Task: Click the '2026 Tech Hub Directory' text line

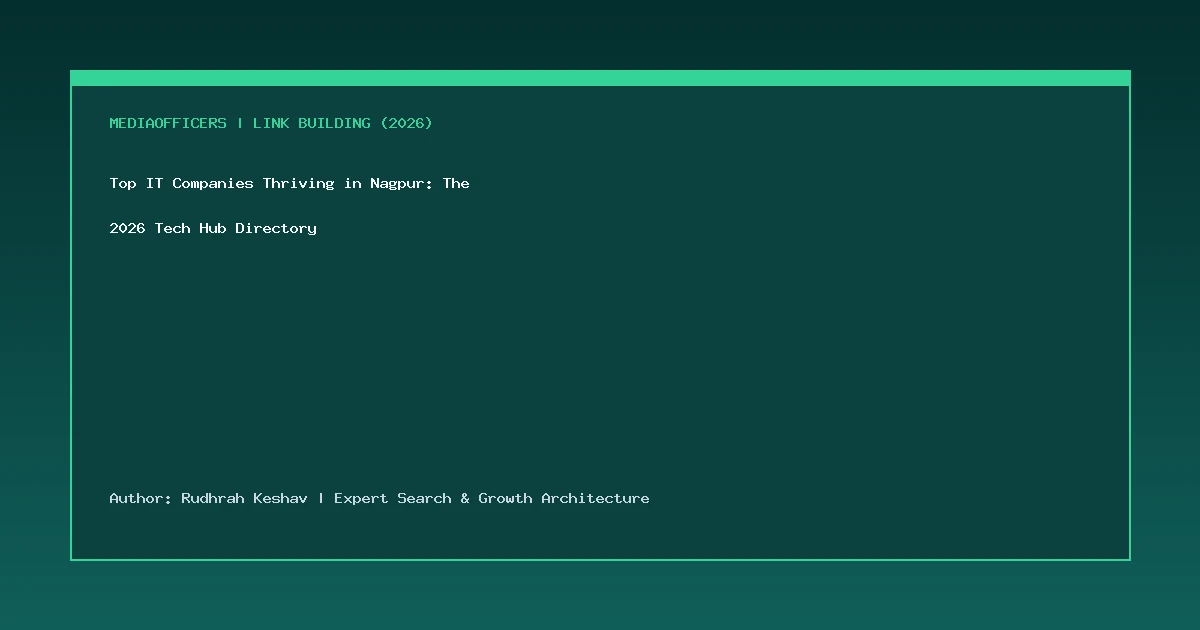Action: click(x=213, y=228)
